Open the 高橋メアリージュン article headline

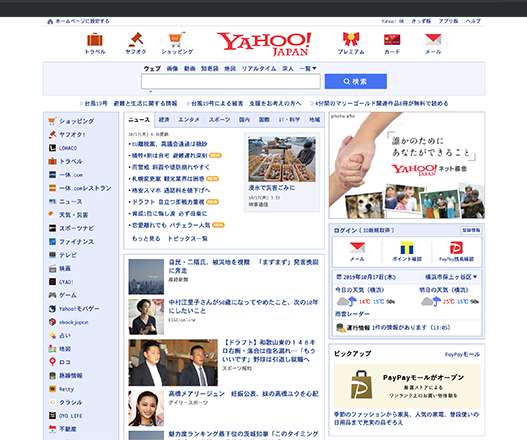243,393
